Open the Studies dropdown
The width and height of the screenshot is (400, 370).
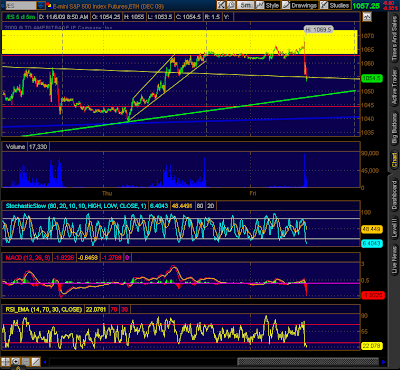coord(335,5)
